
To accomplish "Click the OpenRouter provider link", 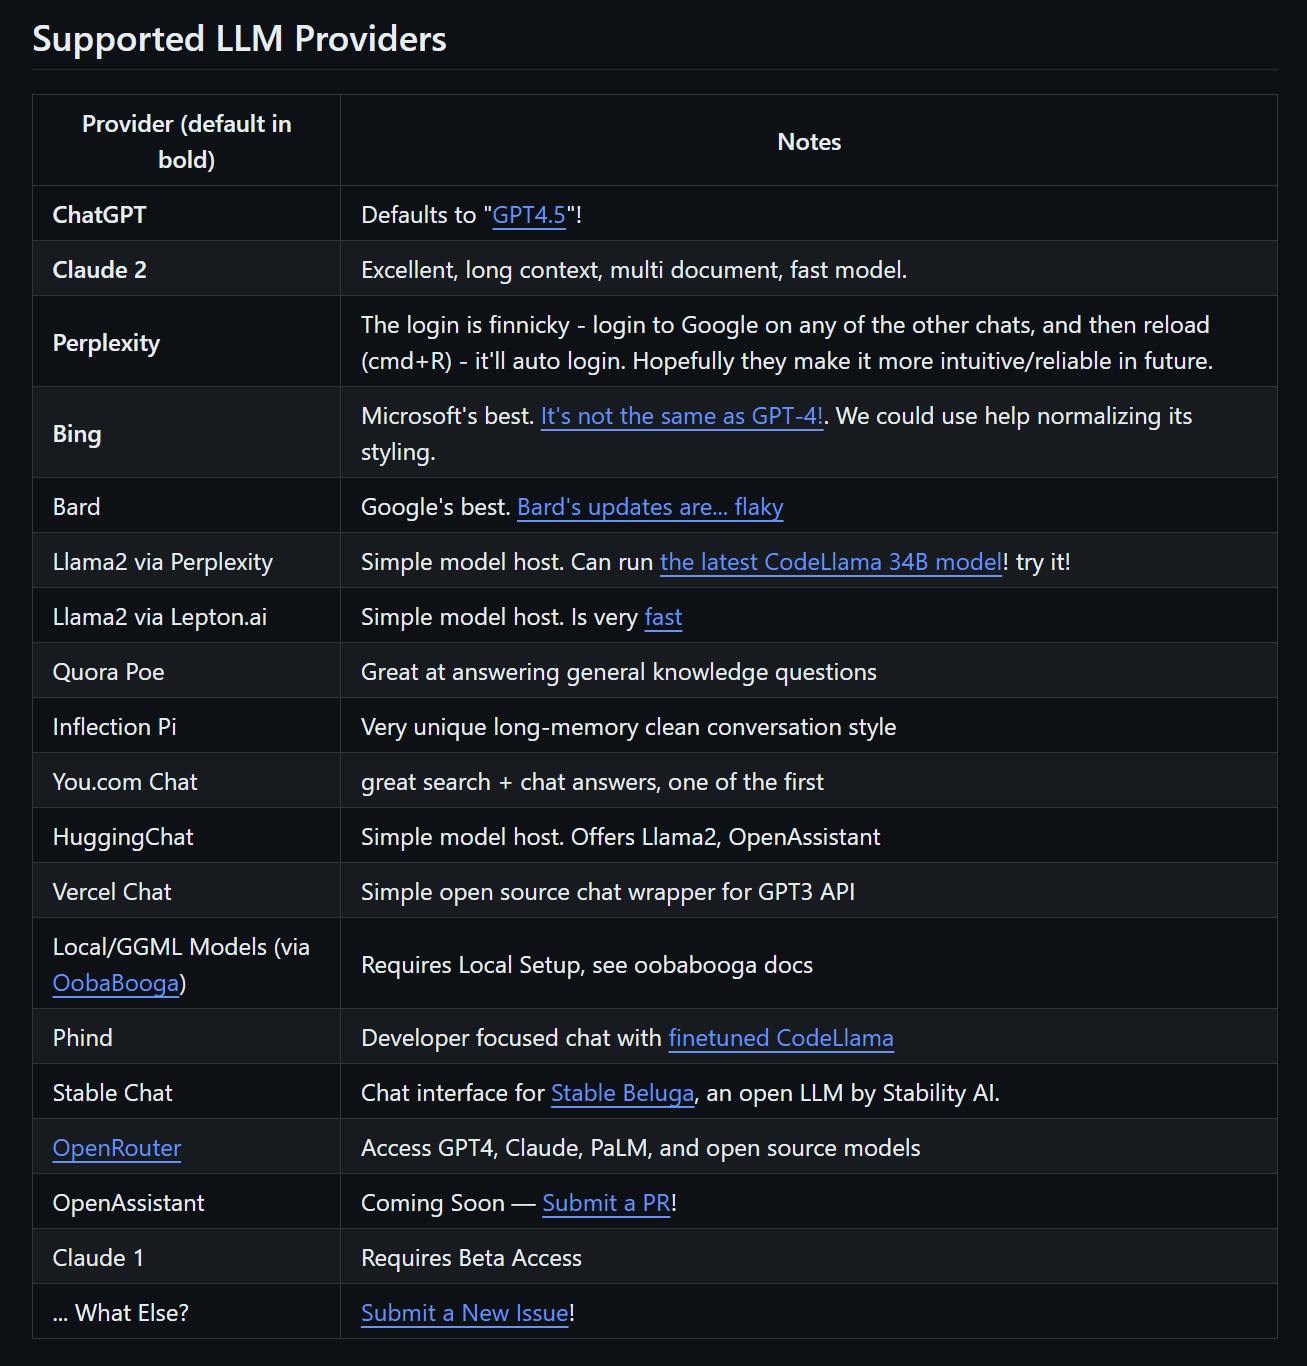I will click(x=117, y=1148).
